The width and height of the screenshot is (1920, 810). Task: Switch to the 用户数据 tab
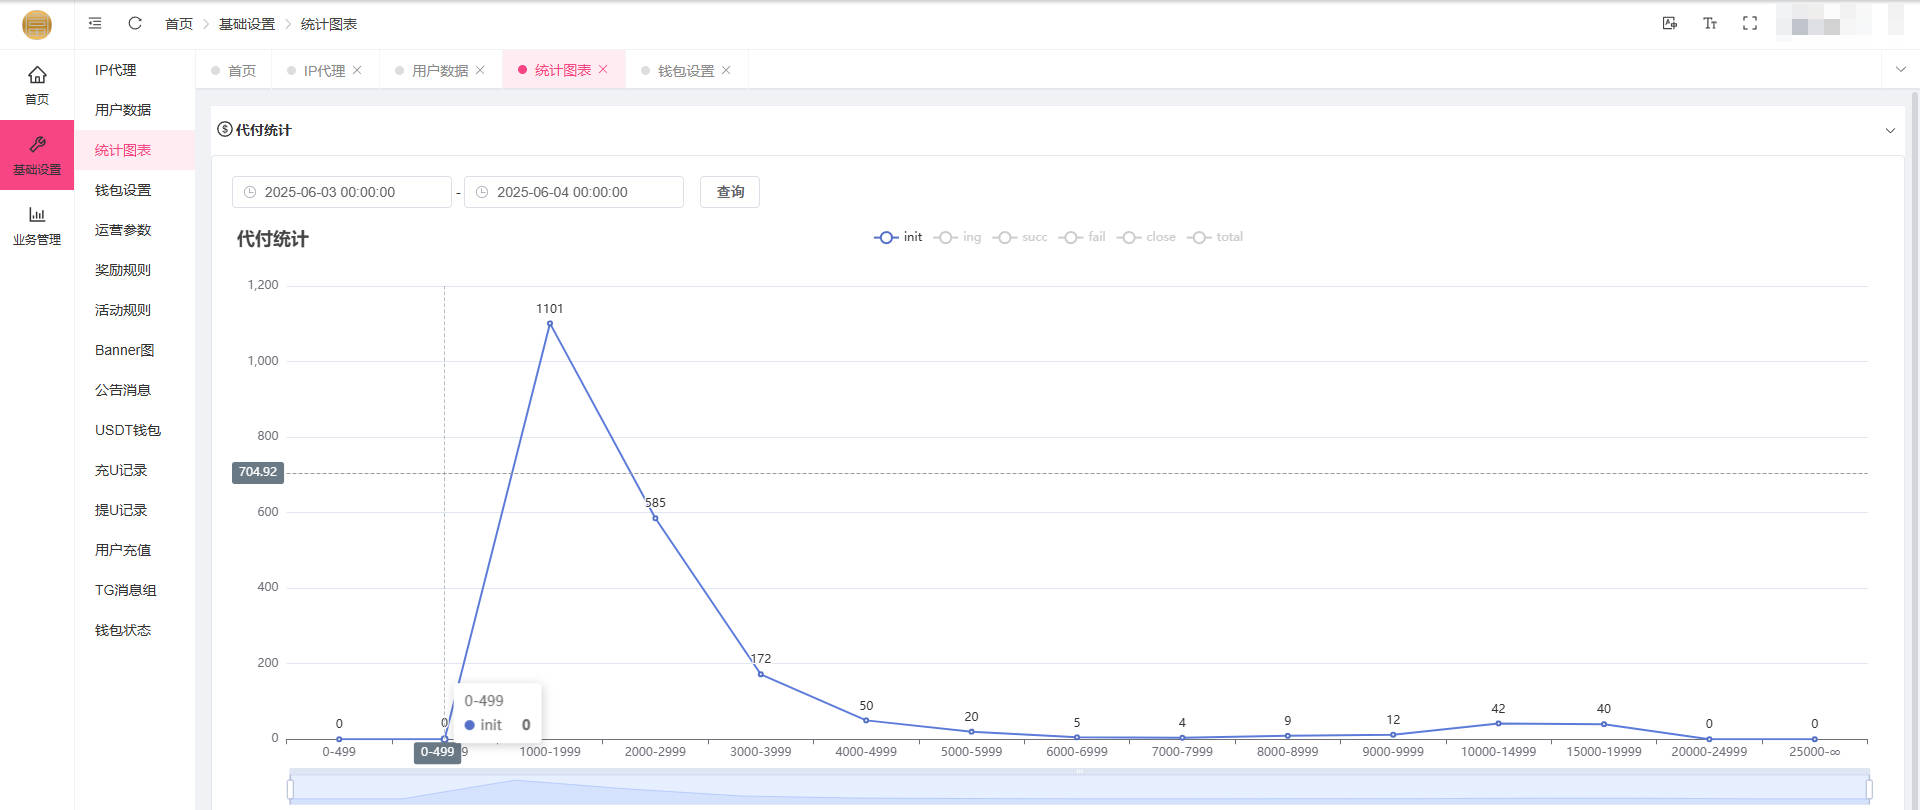pyautogui.click(x=439, y=70)
